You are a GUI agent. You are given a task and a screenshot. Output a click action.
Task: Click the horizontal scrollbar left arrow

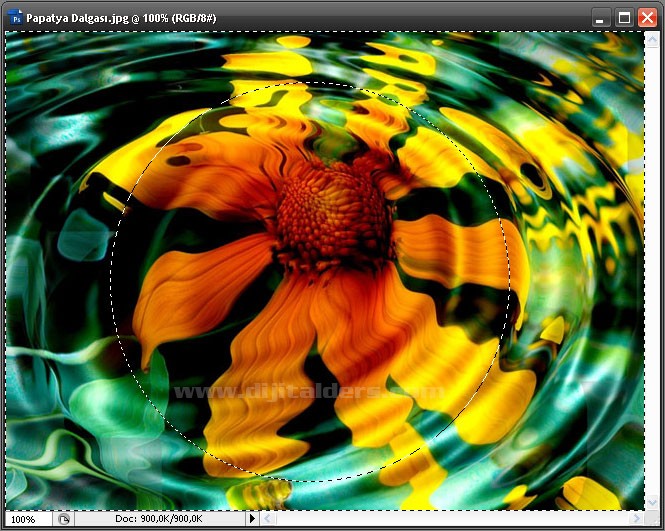268,518
